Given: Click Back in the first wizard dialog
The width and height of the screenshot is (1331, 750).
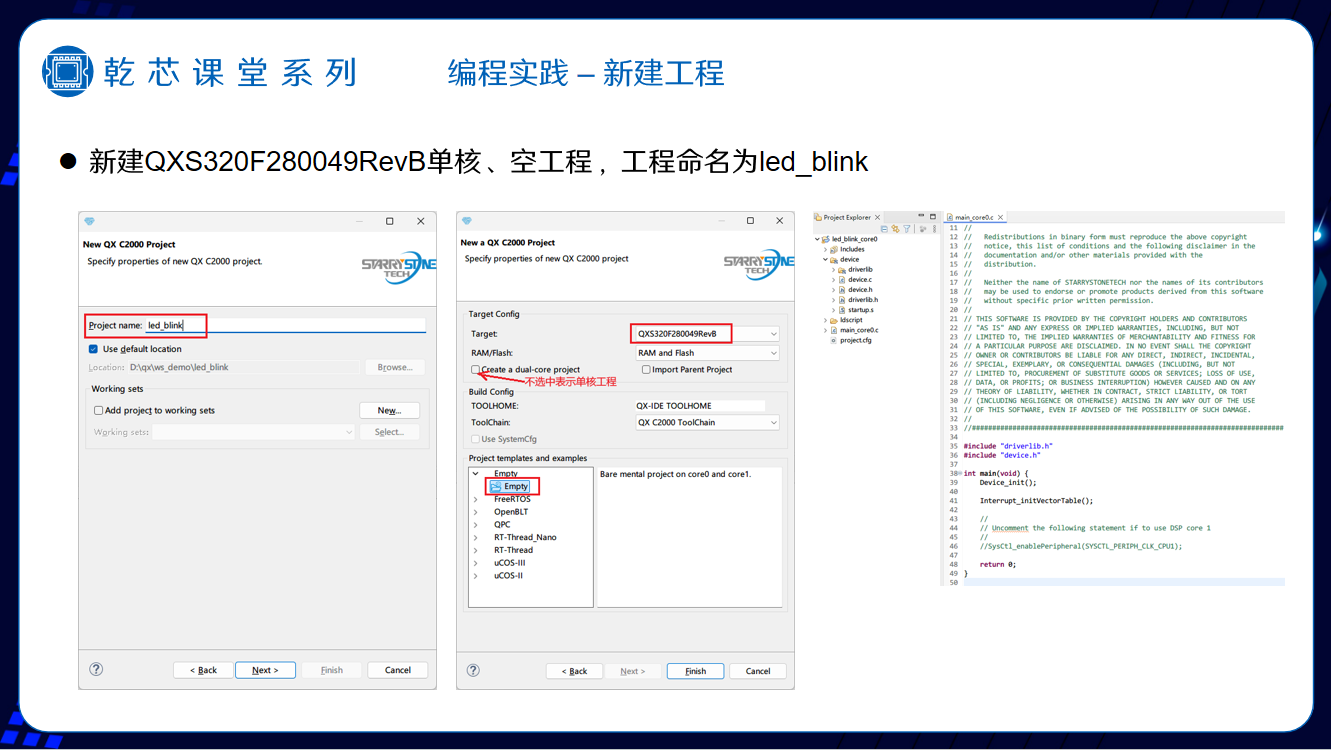Looking at the screenshot, I should (x=203, y=670).
